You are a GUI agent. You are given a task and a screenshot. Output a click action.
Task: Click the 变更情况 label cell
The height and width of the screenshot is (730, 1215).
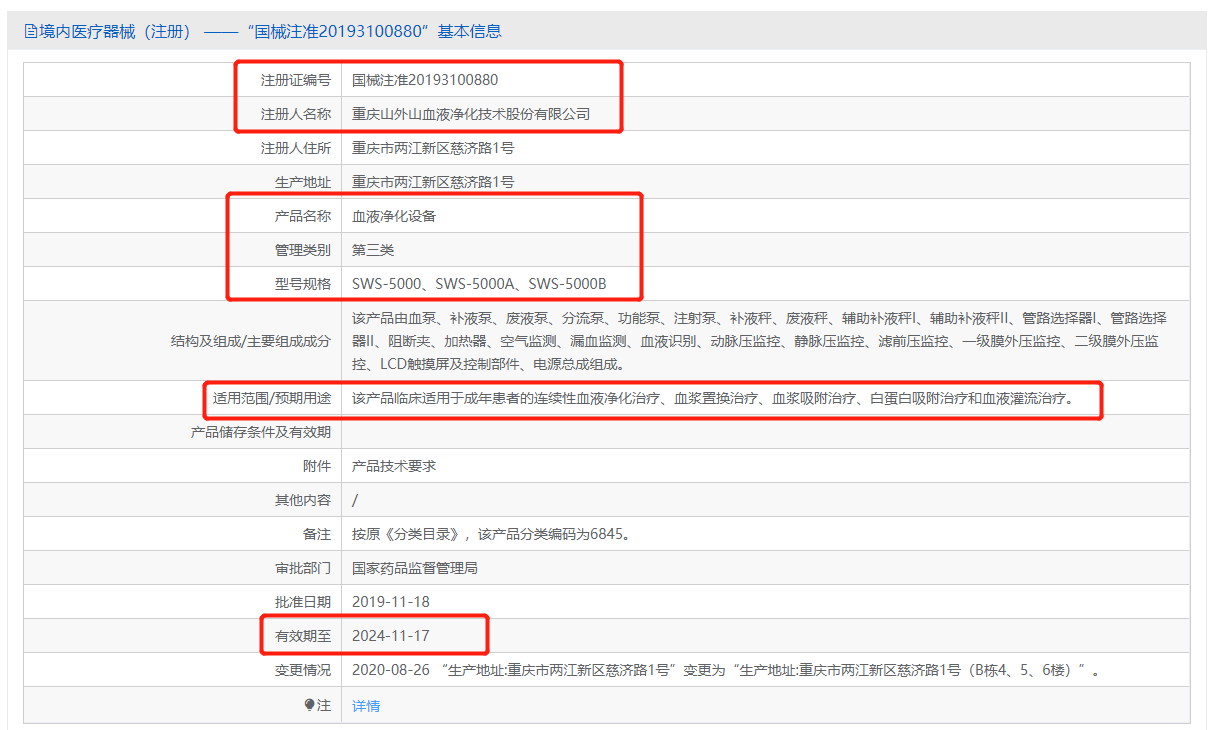(183, 670)
